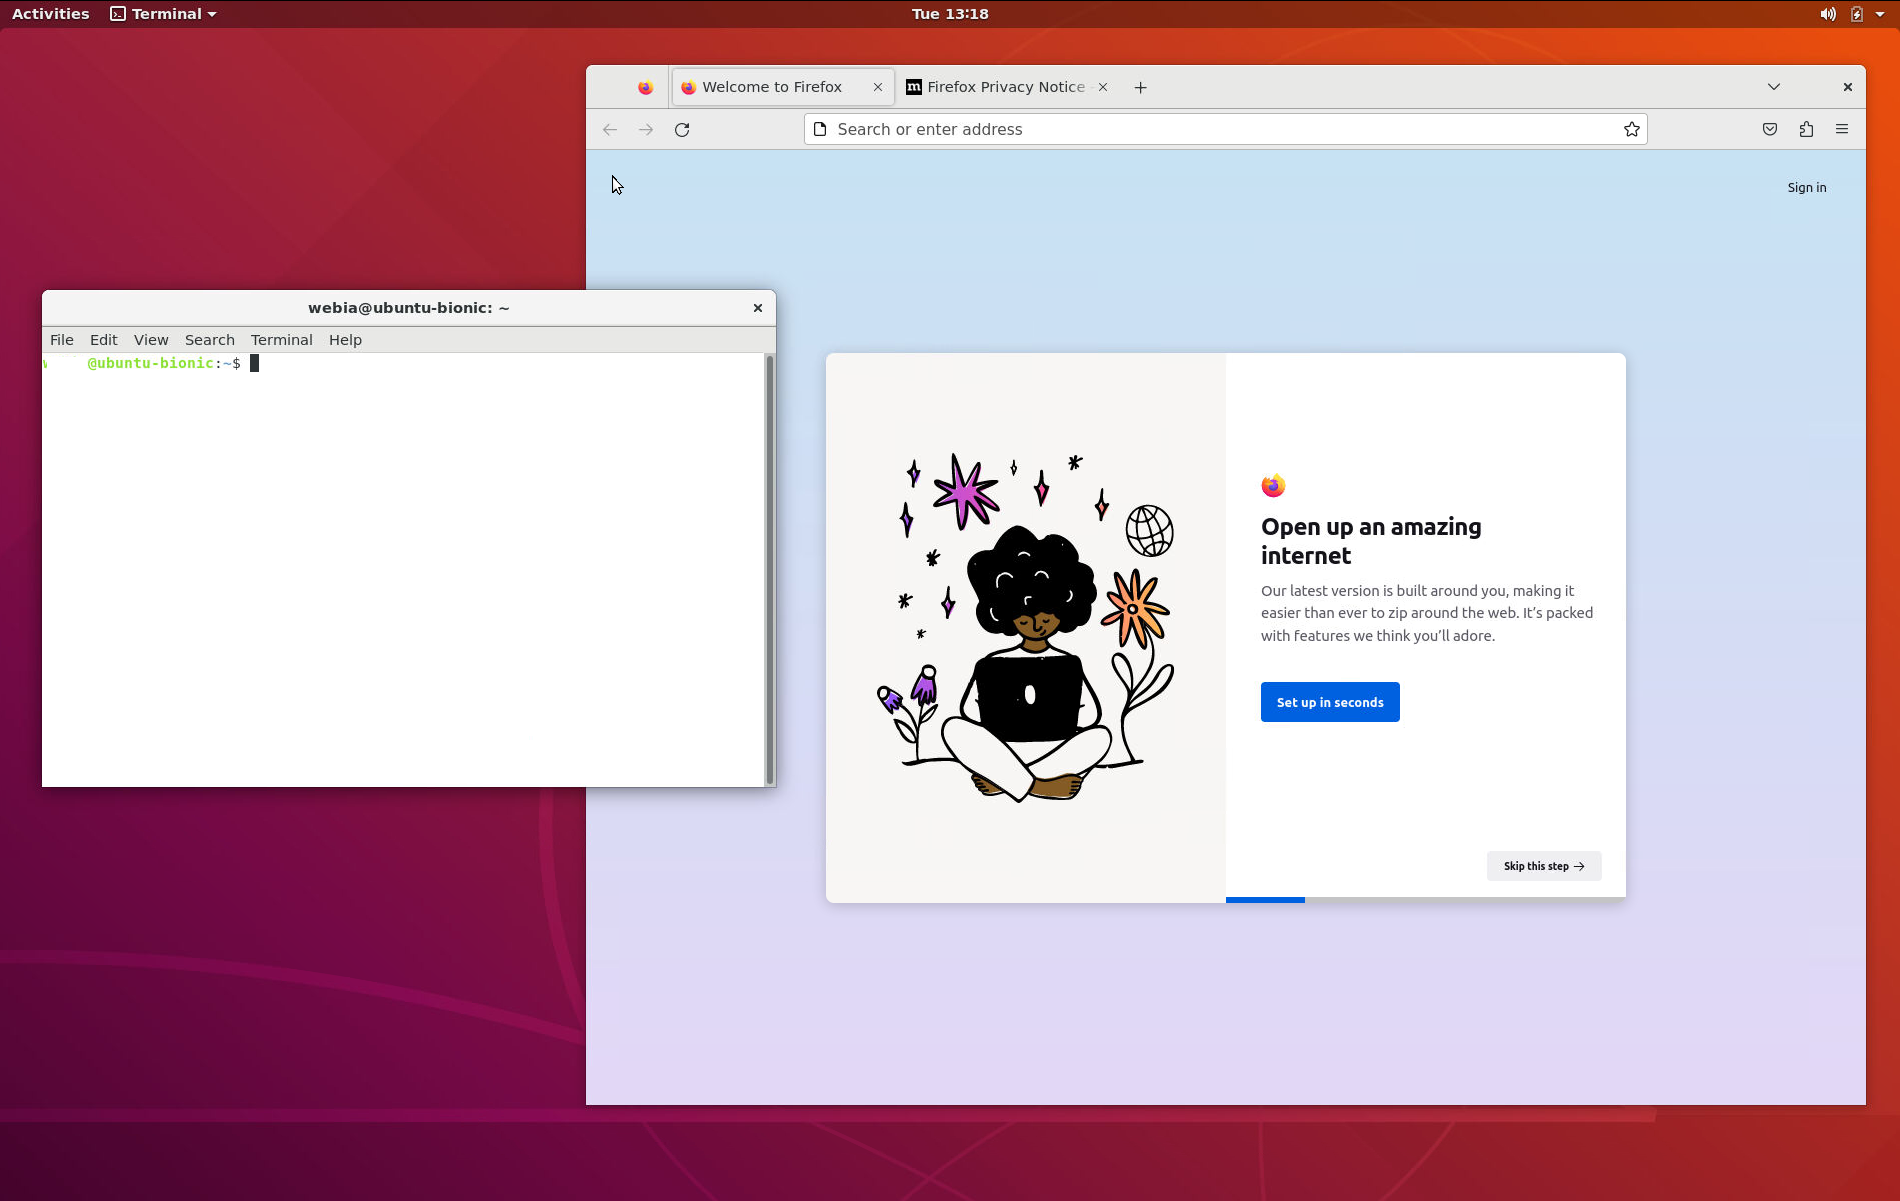The height and width of the screenshot is (1201, 1900).
Task: Click the terminal window scrollbar
Action: 770,569
